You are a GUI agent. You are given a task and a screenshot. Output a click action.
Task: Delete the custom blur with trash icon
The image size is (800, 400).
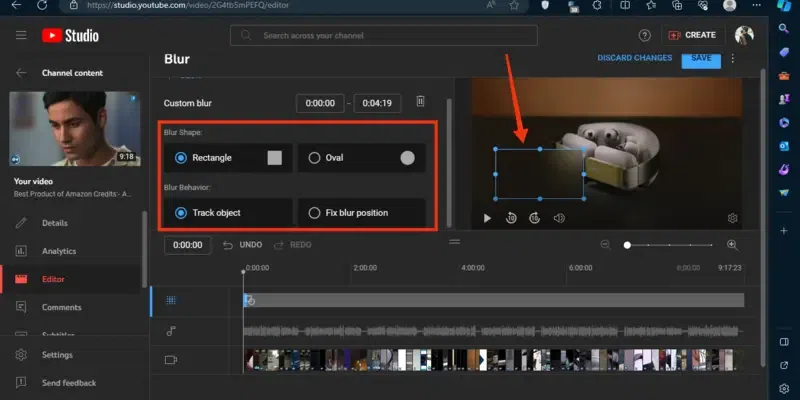coord(420,102)
